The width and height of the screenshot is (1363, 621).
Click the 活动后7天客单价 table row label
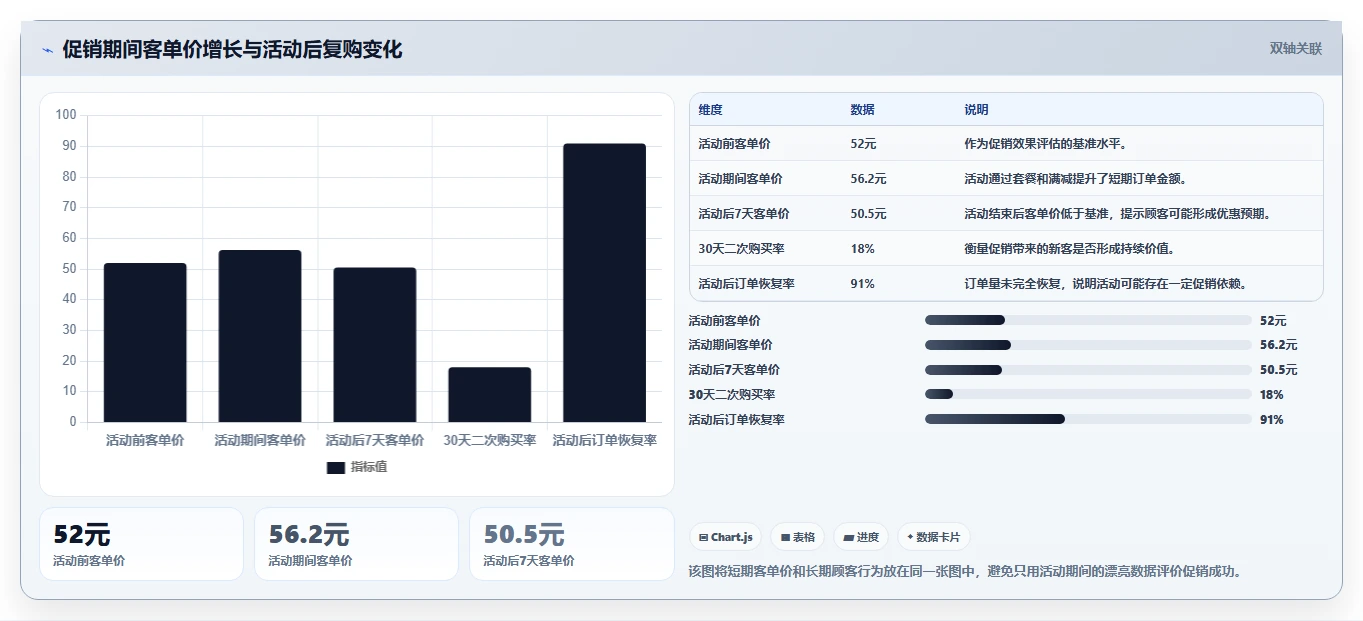[x=744, y=214]
